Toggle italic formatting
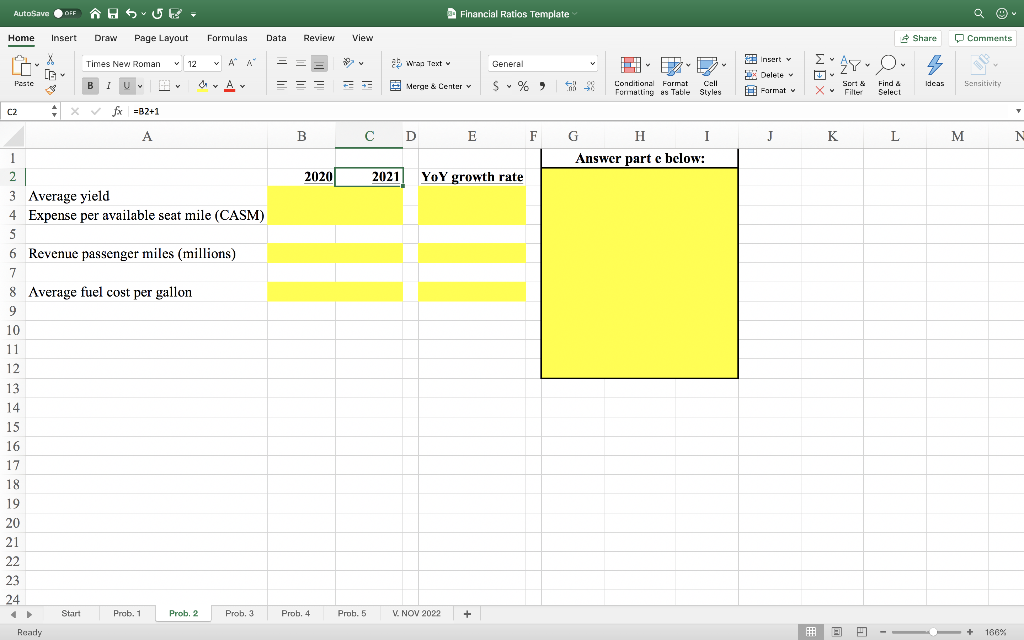 click(108, 86)
